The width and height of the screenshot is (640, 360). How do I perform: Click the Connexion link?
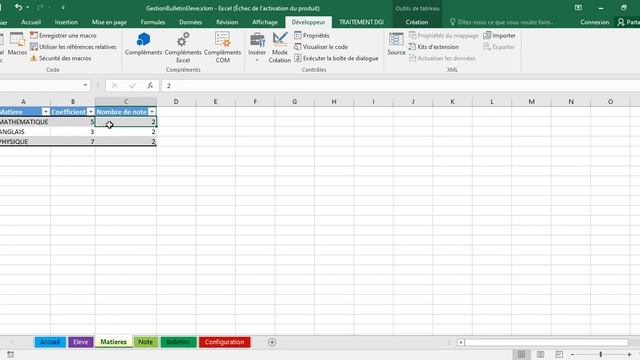(x=594, y=22)
